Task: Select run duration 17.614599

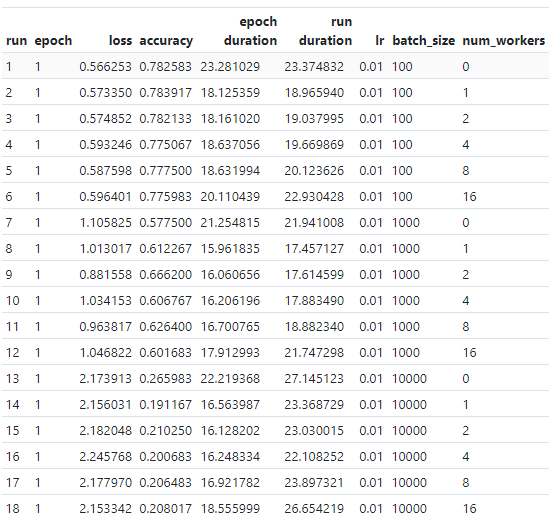Action: point(314,275)
